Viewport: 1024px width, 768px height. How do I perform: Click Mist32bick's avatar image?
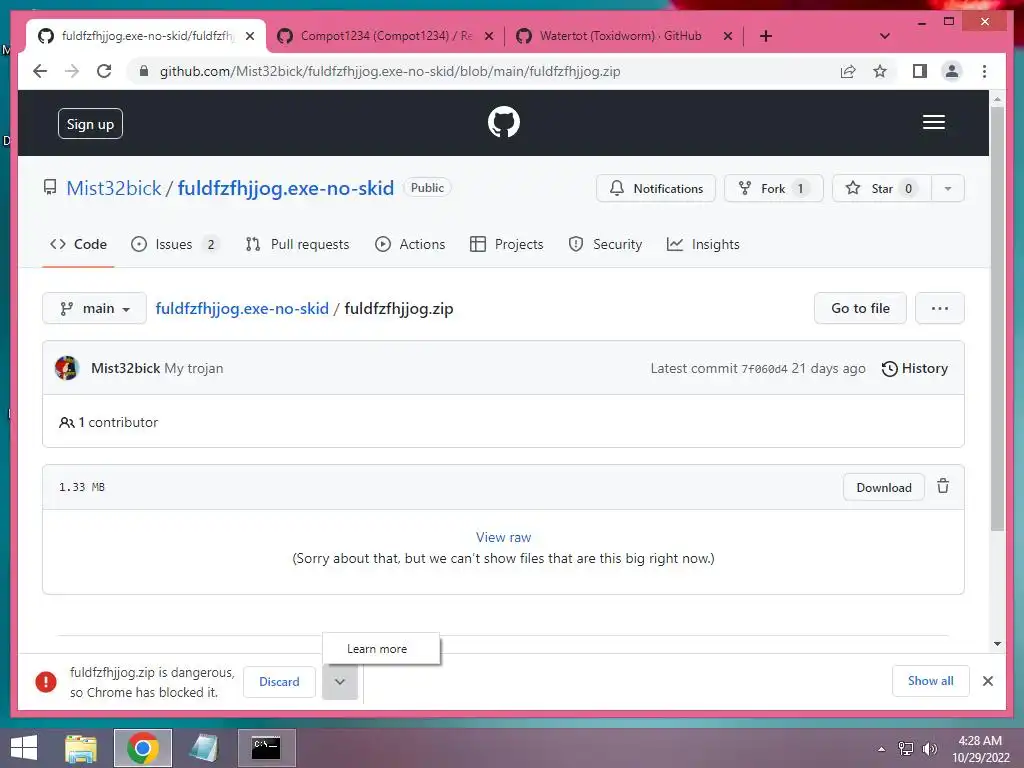click(x=67, y=368)
